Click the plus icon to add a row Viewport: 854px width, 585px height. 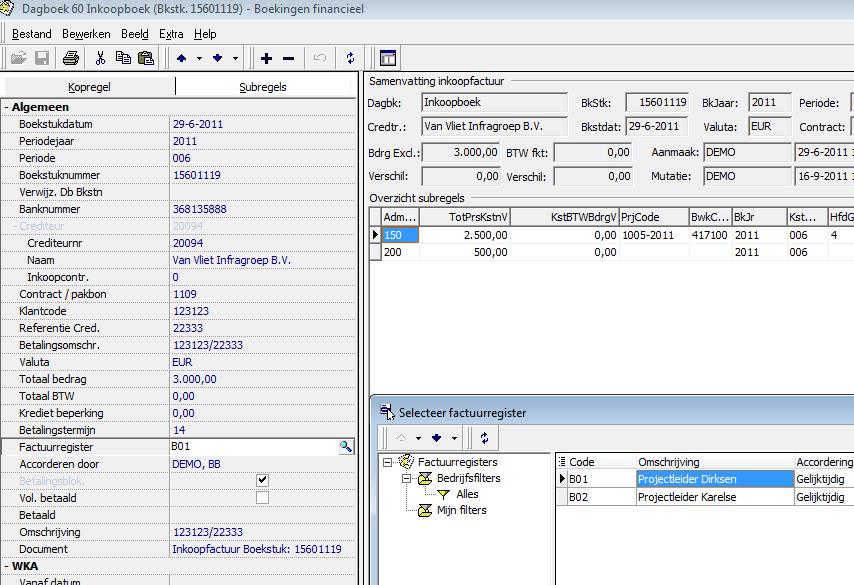tap(266, 58)
